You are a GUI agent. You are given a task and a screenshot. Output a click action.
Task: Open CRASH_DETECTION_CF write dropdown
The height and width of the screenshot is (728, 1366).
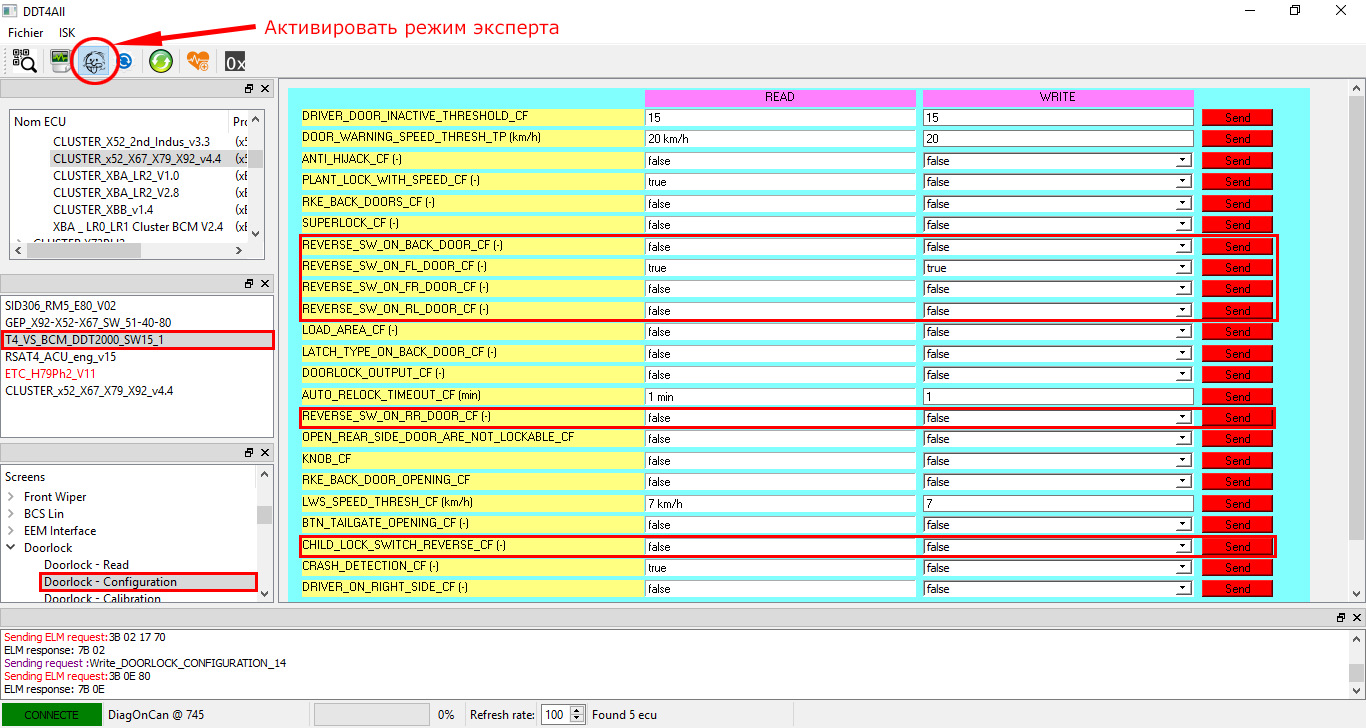[x=1183, y=568]
